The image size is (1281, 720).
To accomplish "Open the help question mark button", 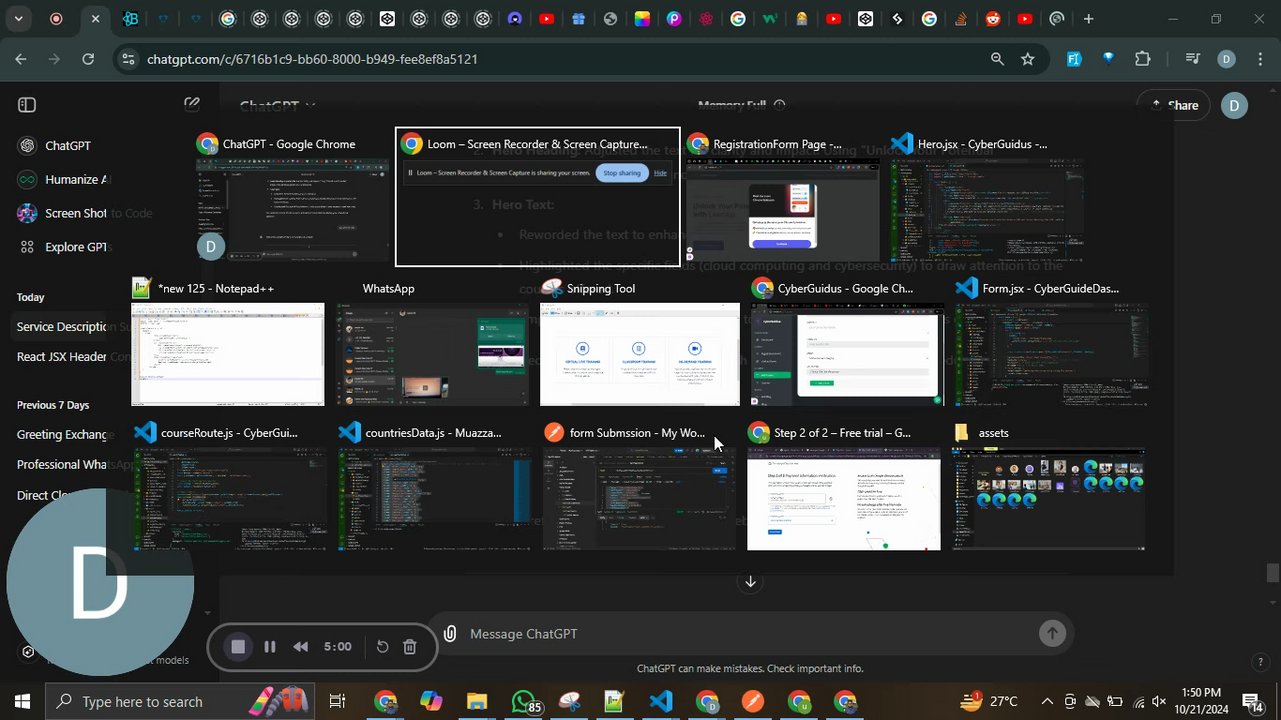I will coord(1260,662).
